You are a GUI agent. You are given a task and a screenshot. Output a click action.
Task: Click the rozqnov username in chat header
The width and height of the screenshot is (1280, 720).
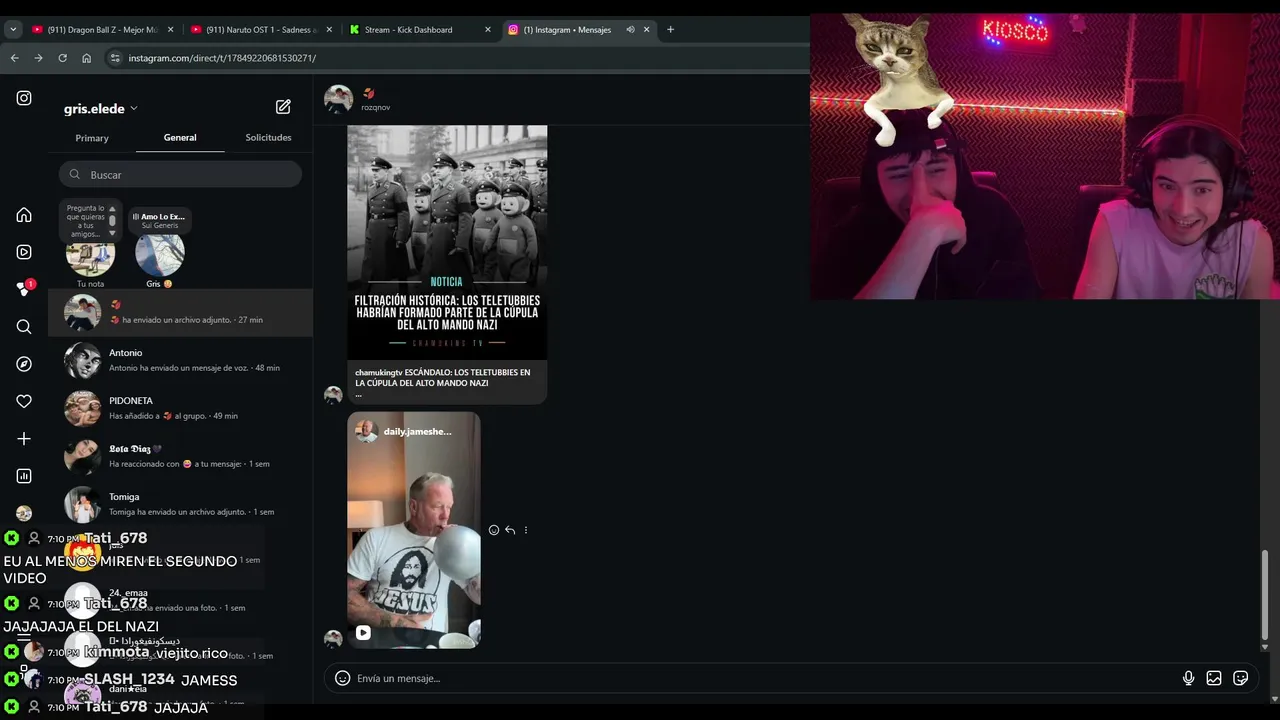pos(376,107)
